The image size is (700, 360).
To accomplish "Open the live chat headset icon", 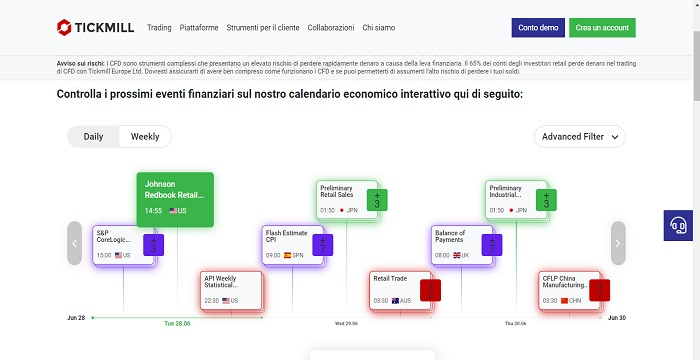I will (x=678, y=225).
